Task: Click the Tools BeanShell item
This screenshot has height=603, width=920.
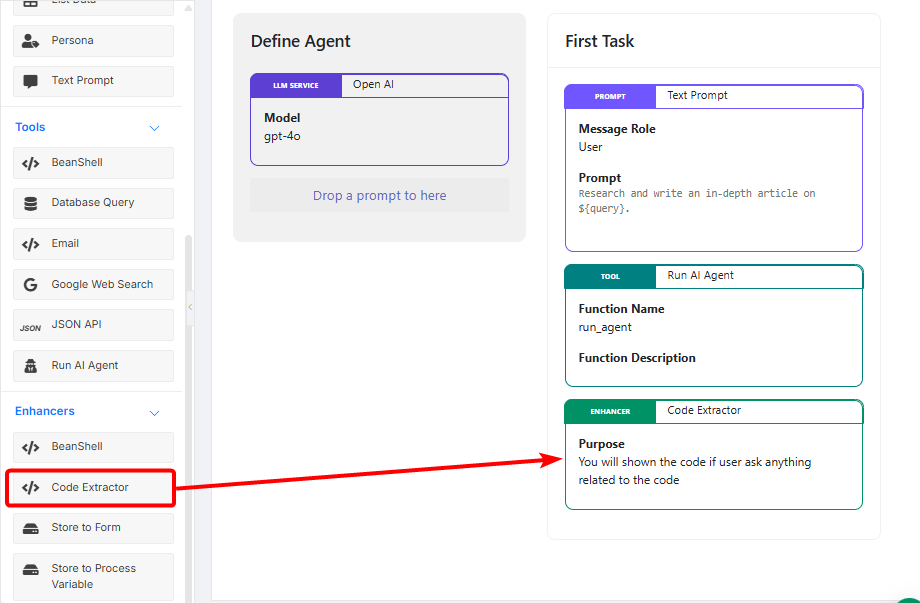Action: pyautogui.click(x=93, y=163)
